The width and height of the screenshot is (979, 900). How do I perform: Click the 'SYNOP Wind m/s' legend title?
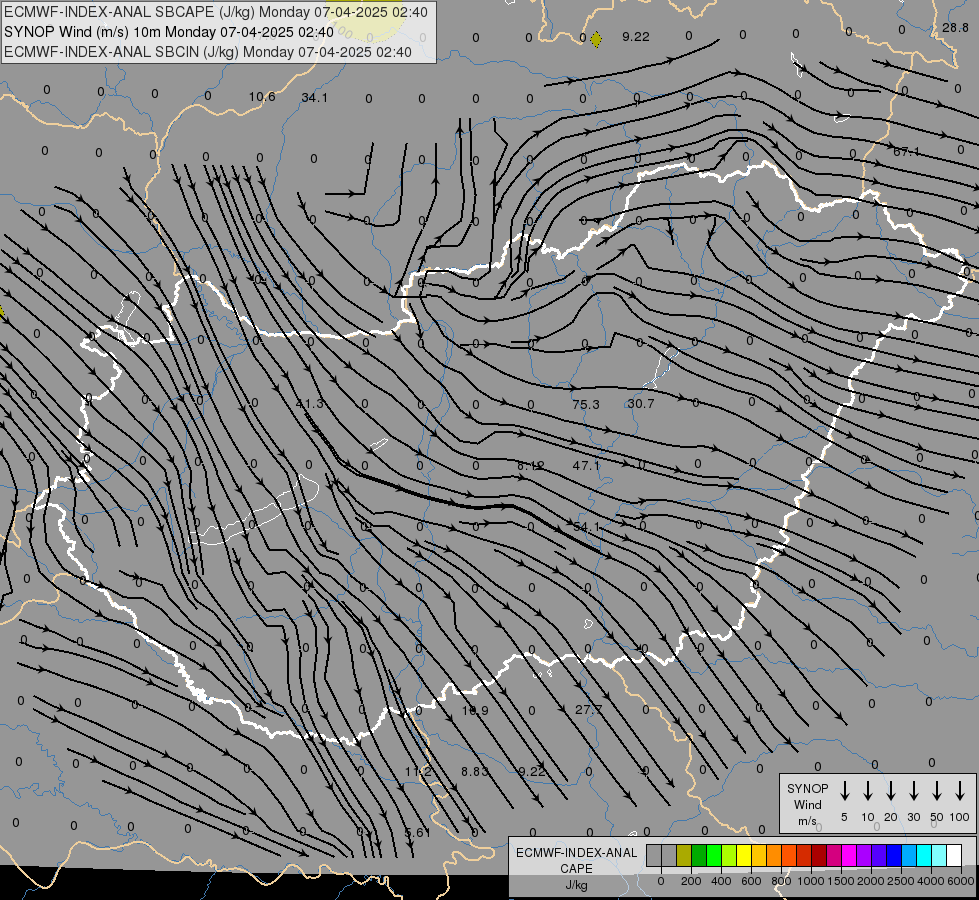click(807, 804)
